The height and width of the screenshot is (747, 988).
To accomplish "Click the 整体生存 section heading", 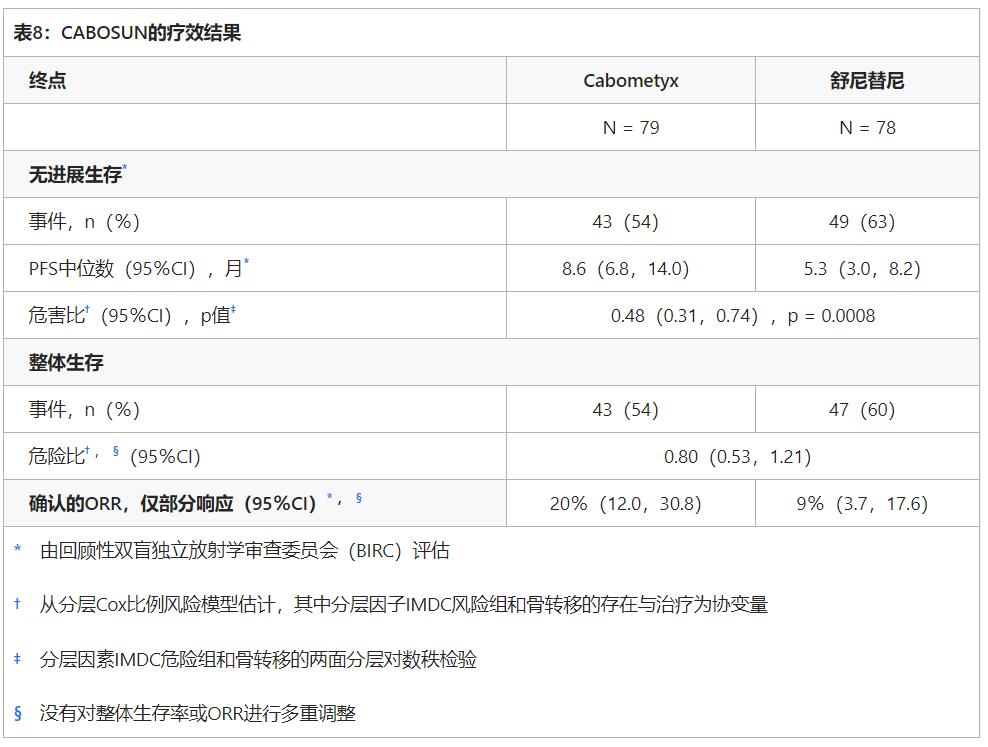I will click(x=66, y=363).
